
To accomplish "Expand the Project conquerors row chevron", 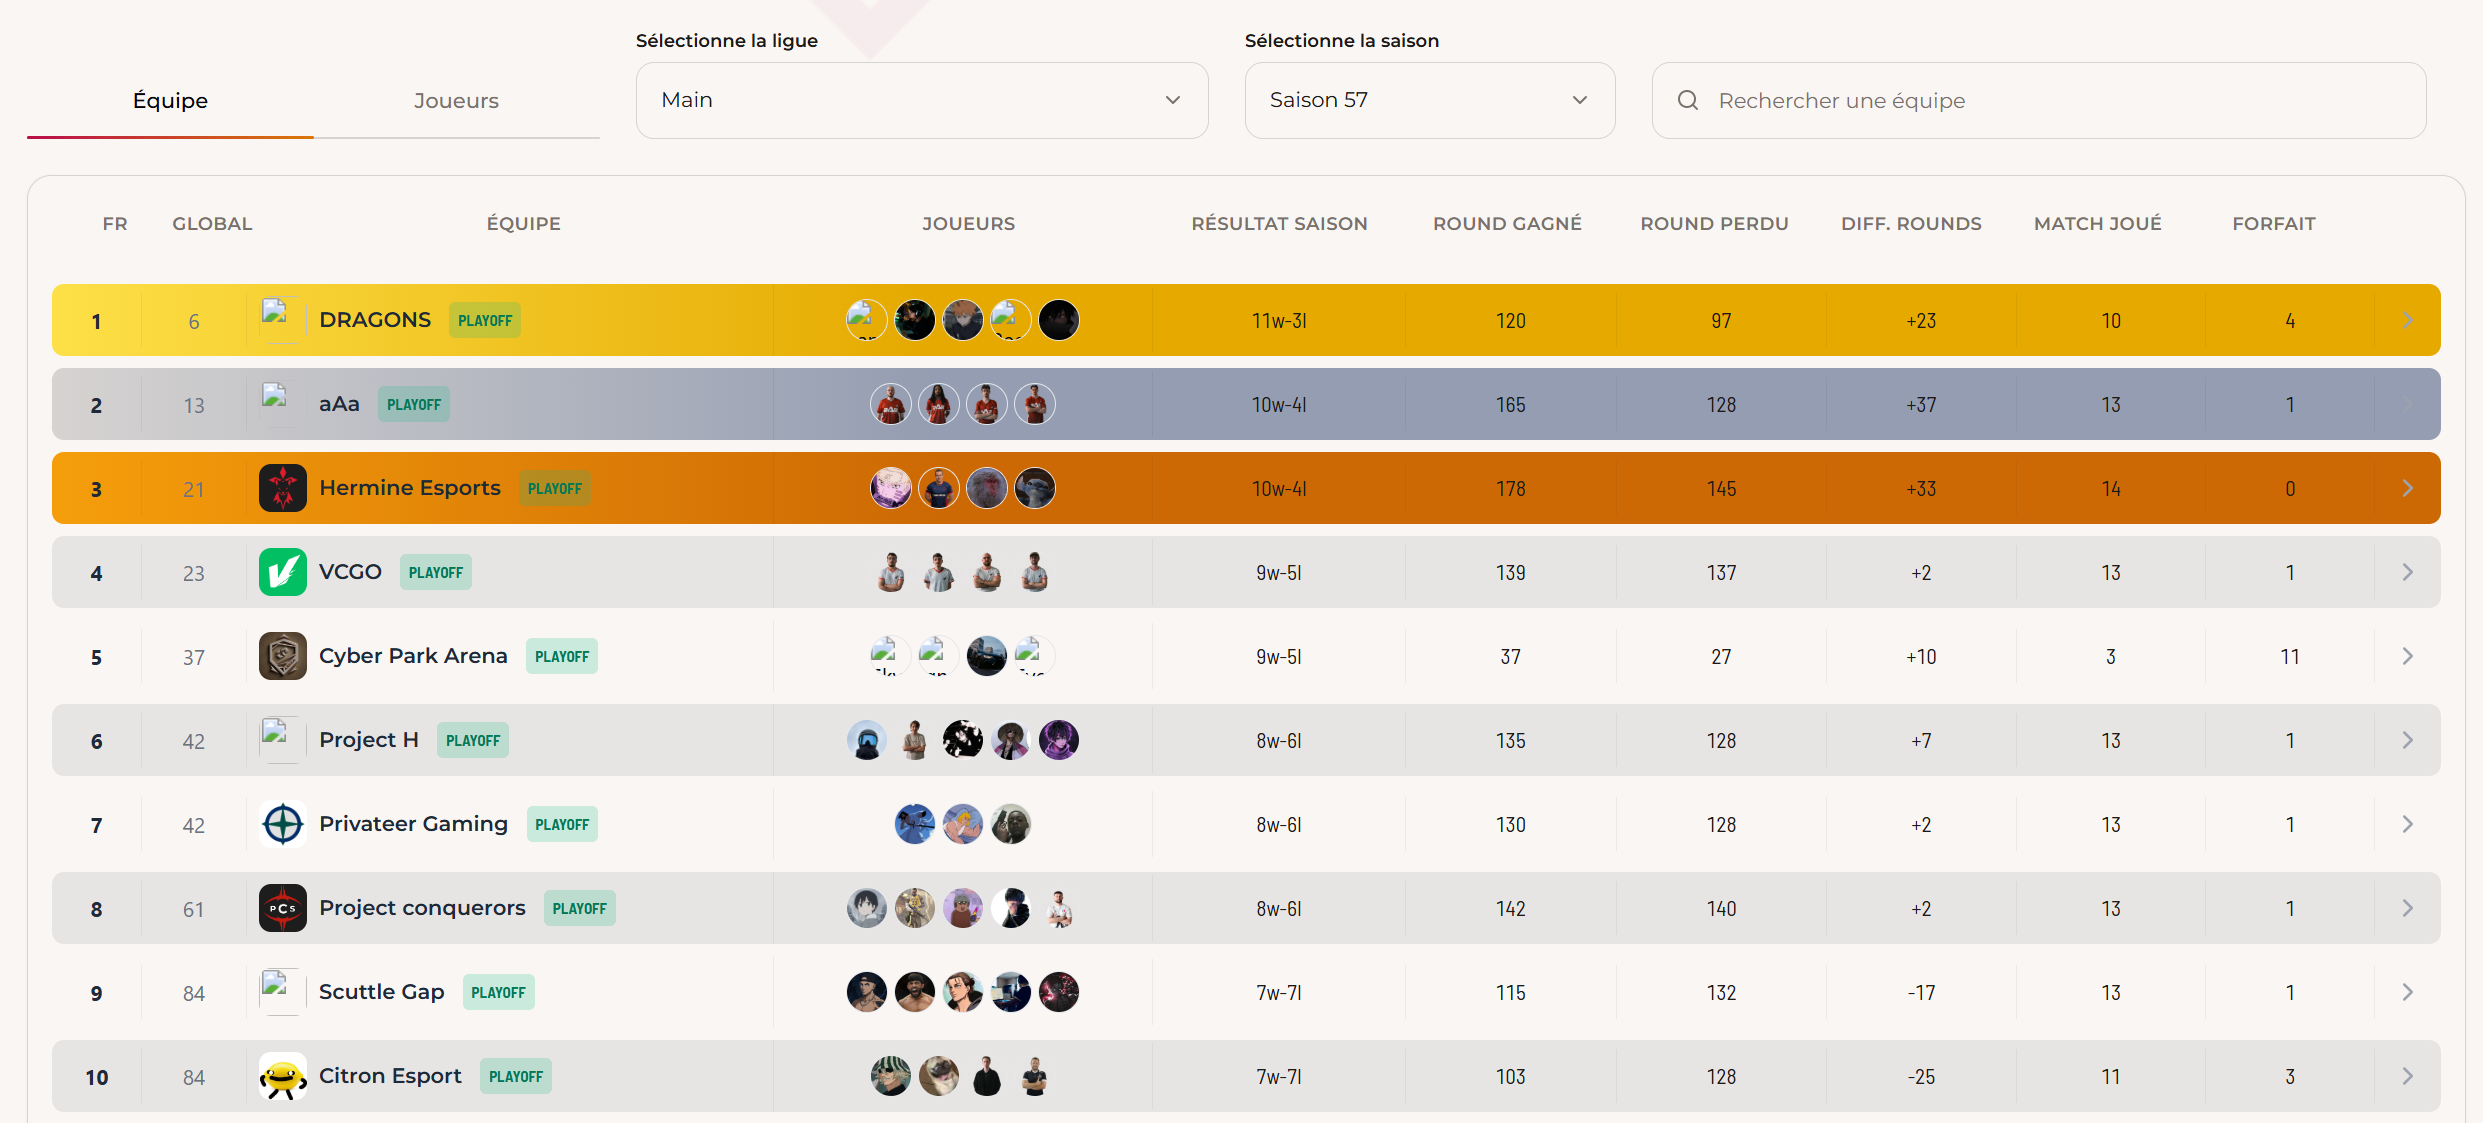I will click(2408, 908).
